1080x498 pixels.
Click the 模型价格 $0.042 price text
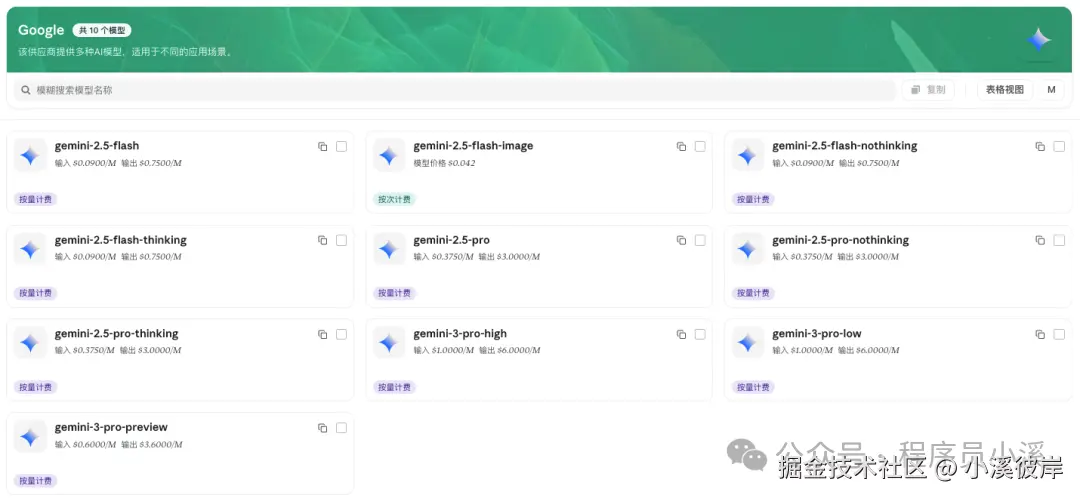(444, 163)
